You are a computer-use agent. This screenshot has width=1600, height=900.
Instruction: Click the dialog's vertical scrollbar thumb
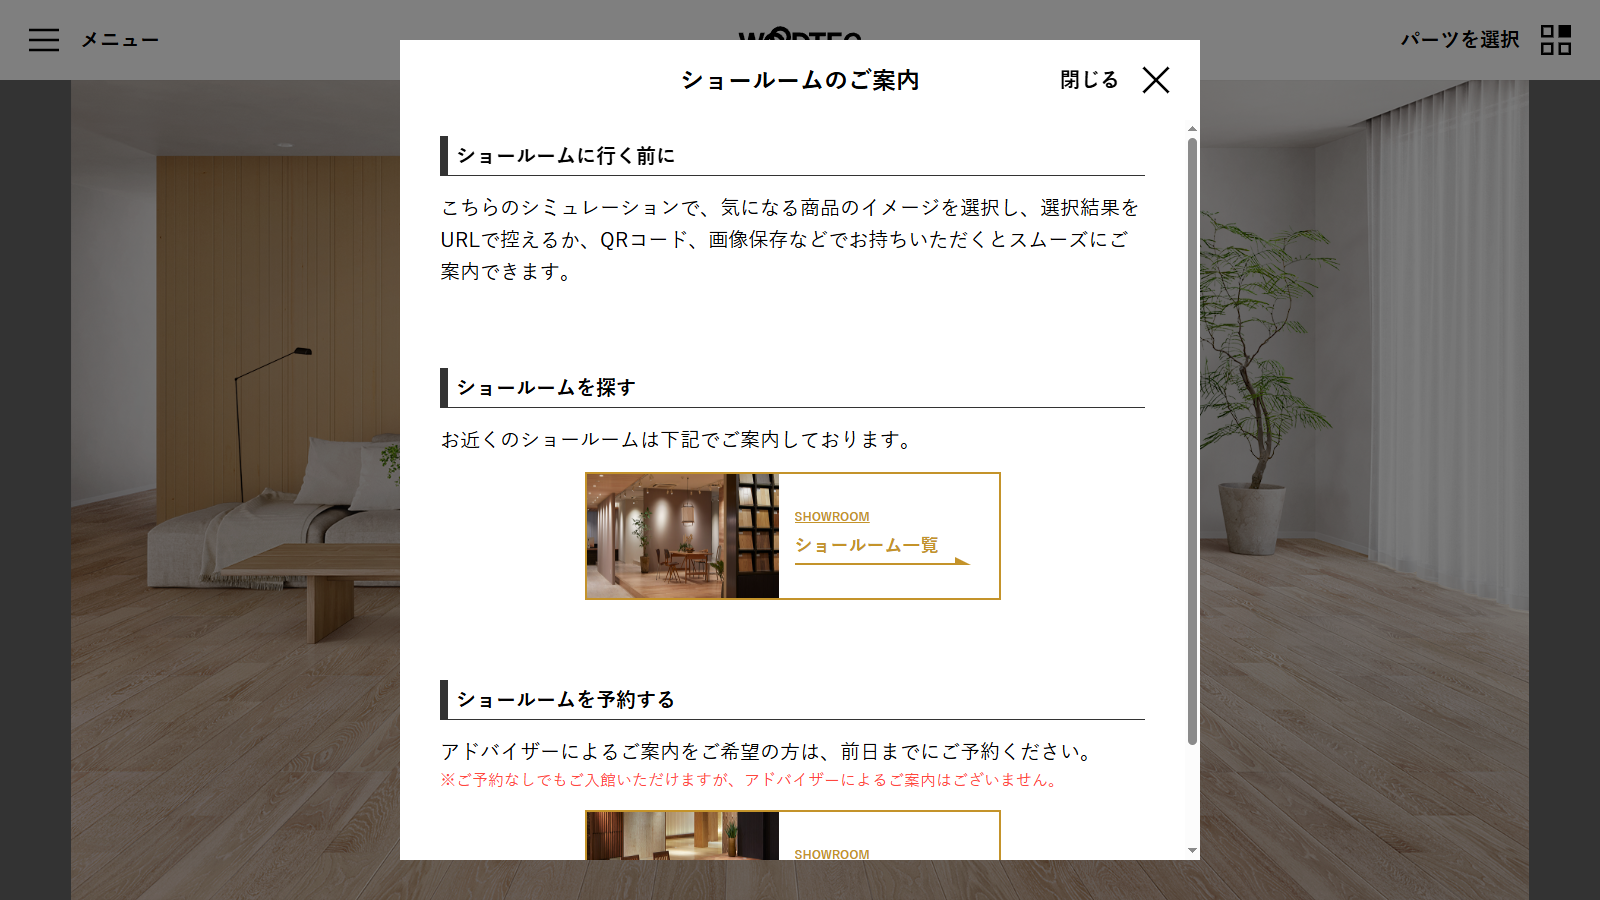click(x=1192, y=440)
